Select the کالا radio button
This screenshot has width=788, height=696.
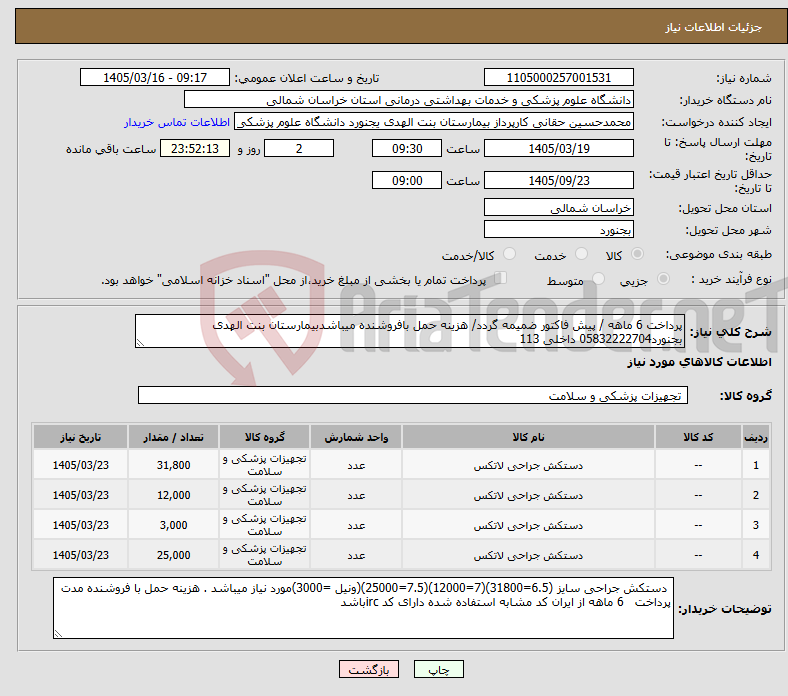pos(637,254)
